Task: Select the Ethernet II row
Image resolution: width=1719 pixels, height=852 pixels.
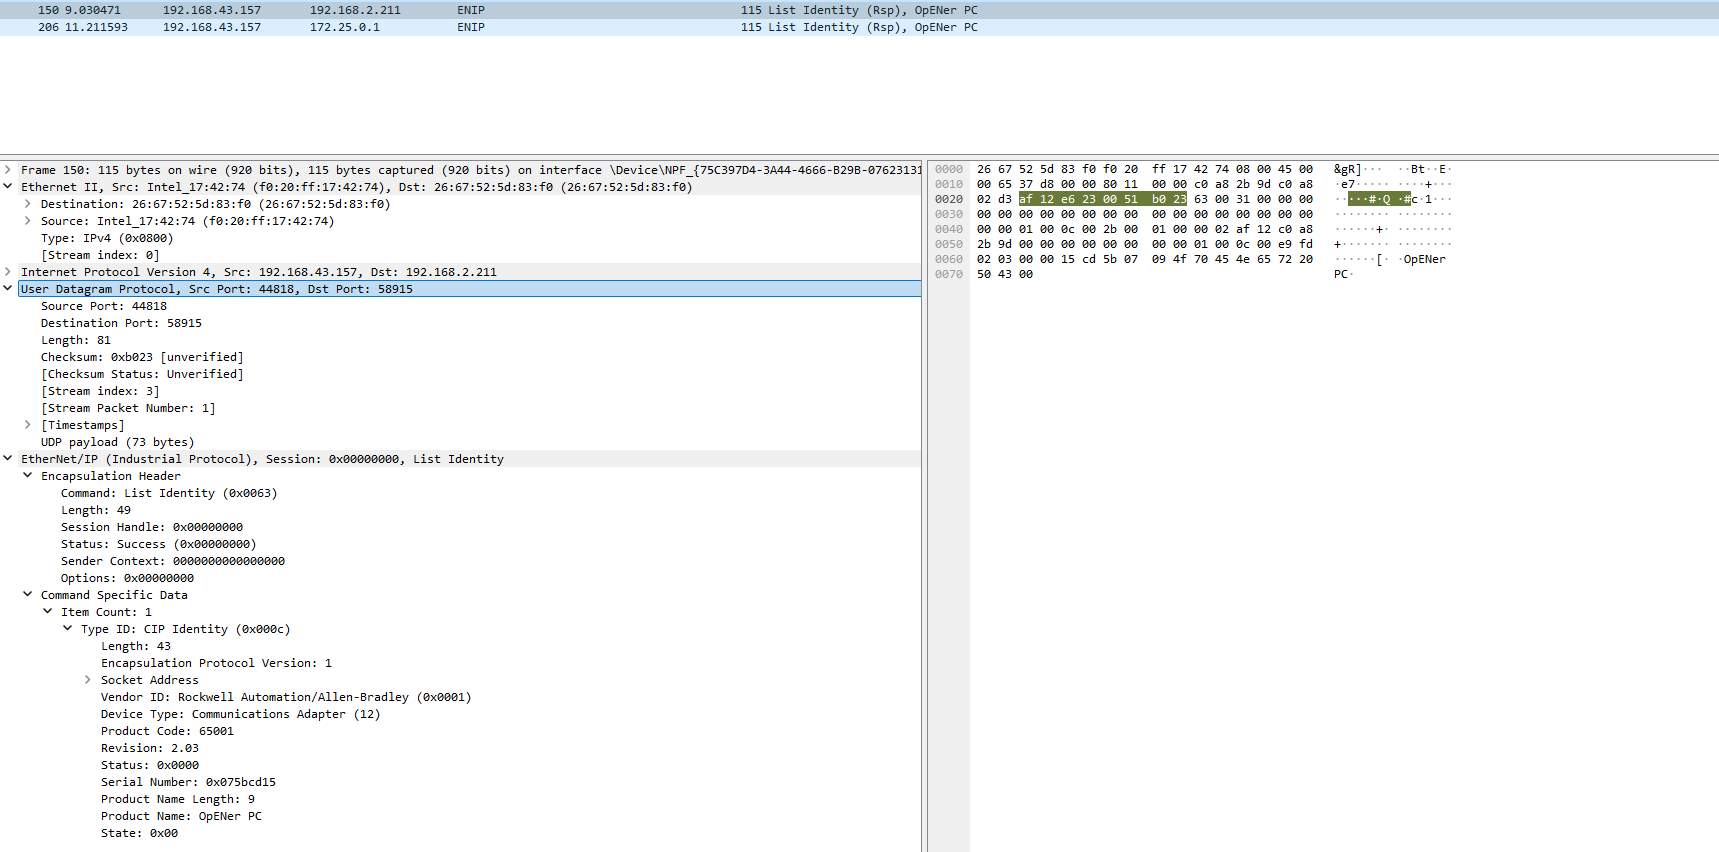Action: coord(470,187)
